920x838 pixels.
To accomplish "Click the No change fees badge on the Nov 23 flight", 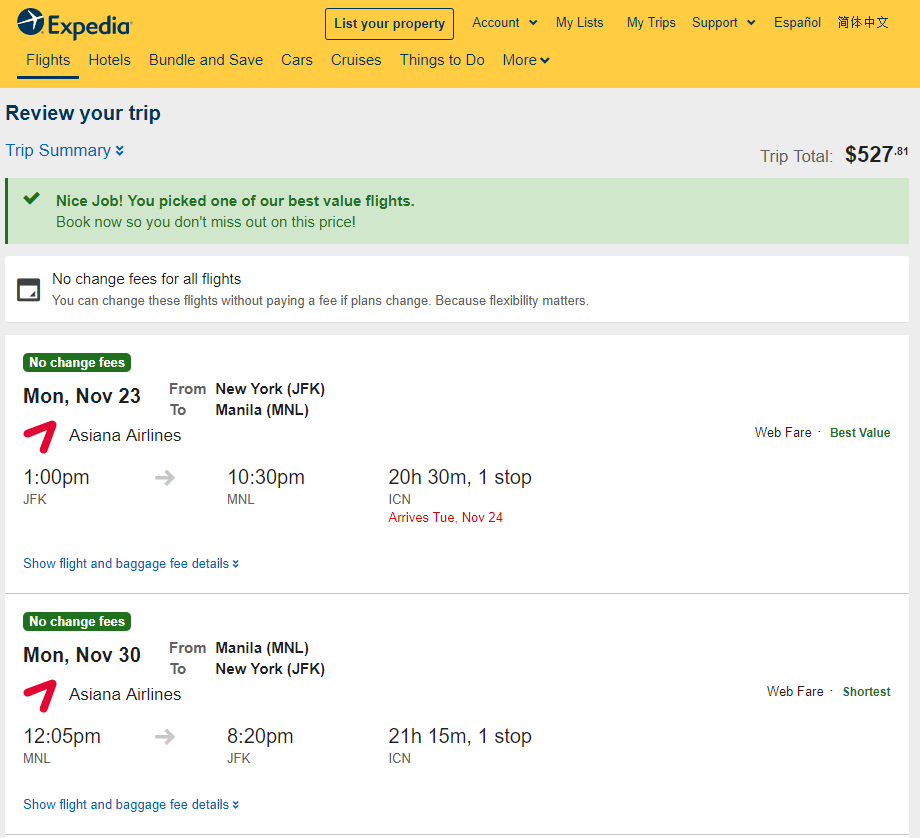I will tap(77, 363).
